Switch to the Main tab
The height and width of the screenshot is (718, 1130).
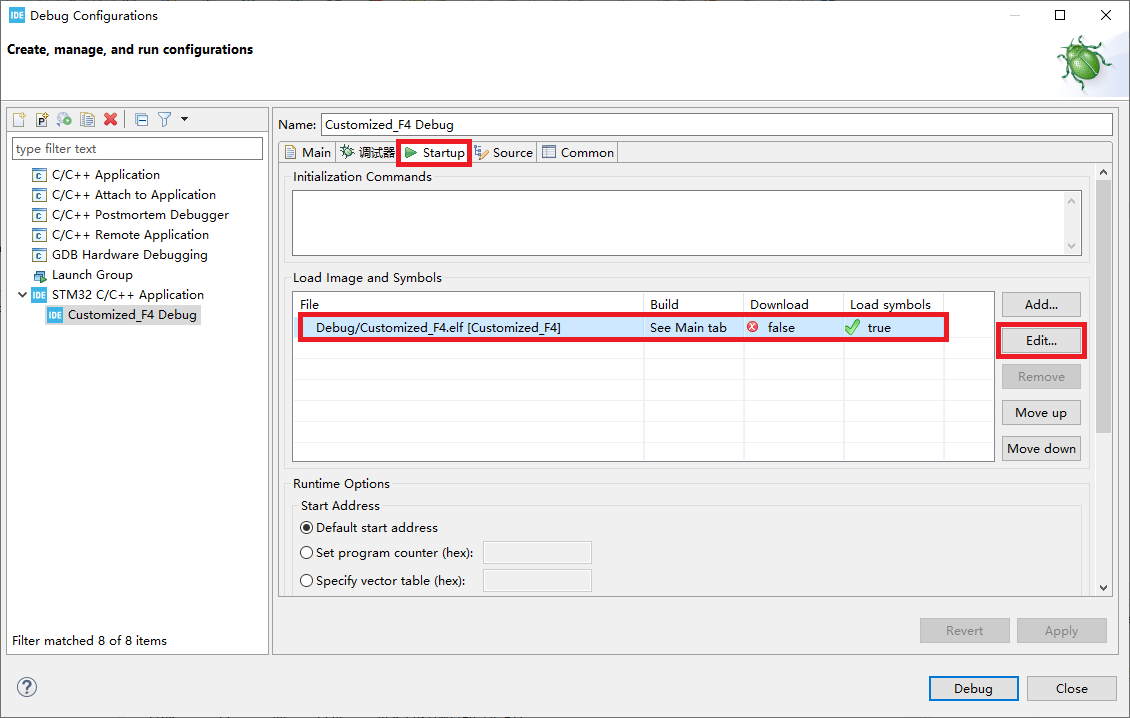[x=307, y=152]
